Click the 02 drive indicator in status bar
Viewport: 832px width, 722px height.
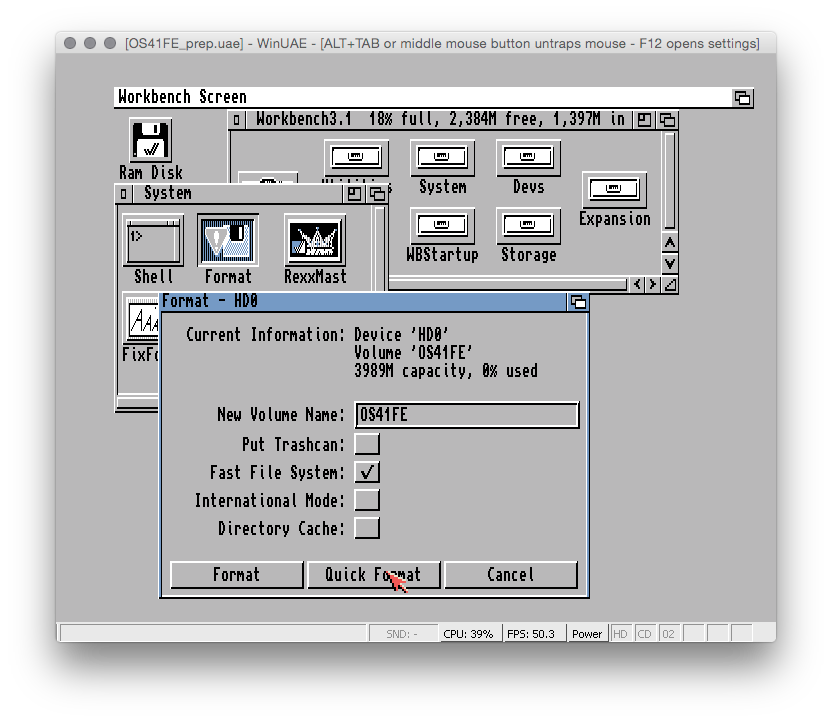click(669, 634)
